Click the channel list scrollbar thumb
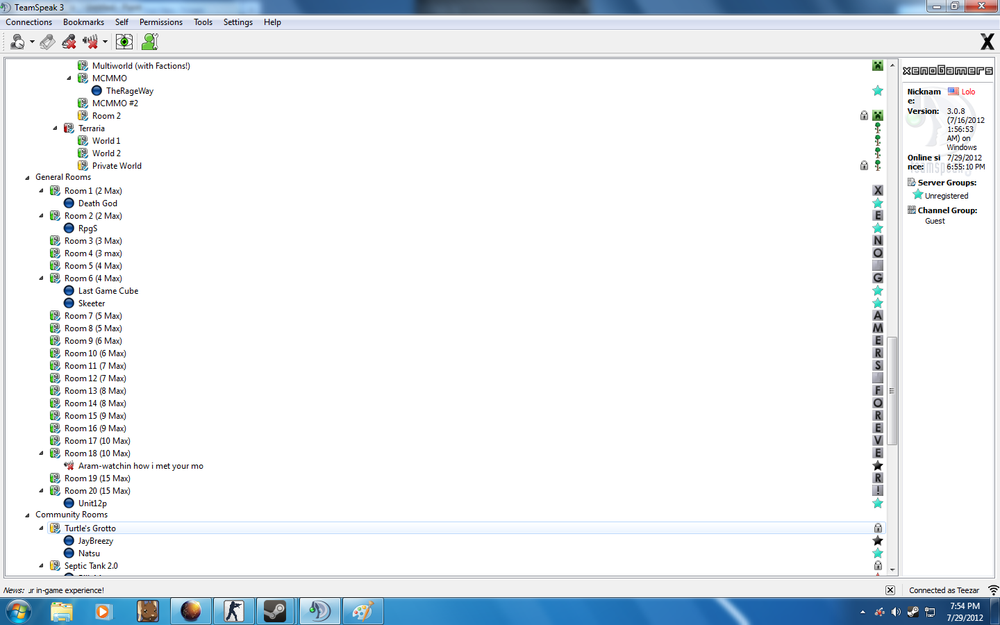 pyautogui.click(x=892, y=390)
